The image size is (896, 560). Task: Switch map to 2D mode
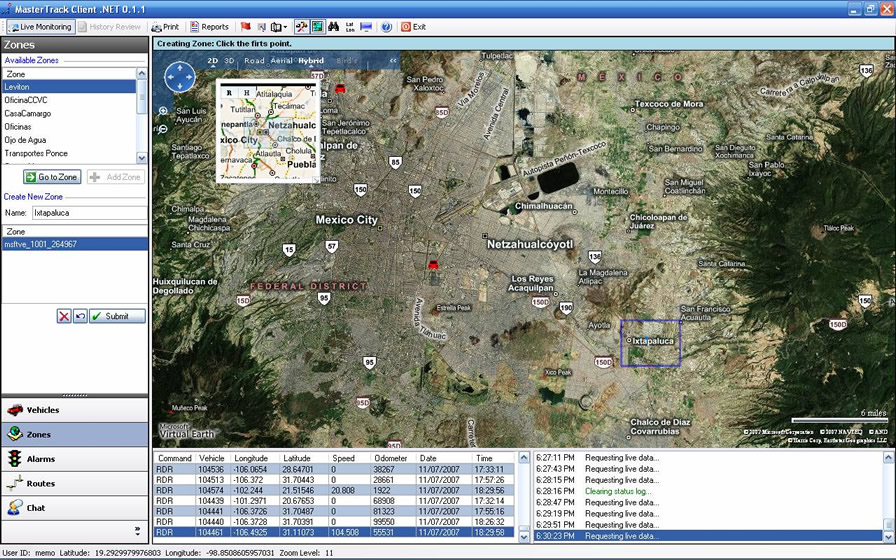click(x=213, y=61)
